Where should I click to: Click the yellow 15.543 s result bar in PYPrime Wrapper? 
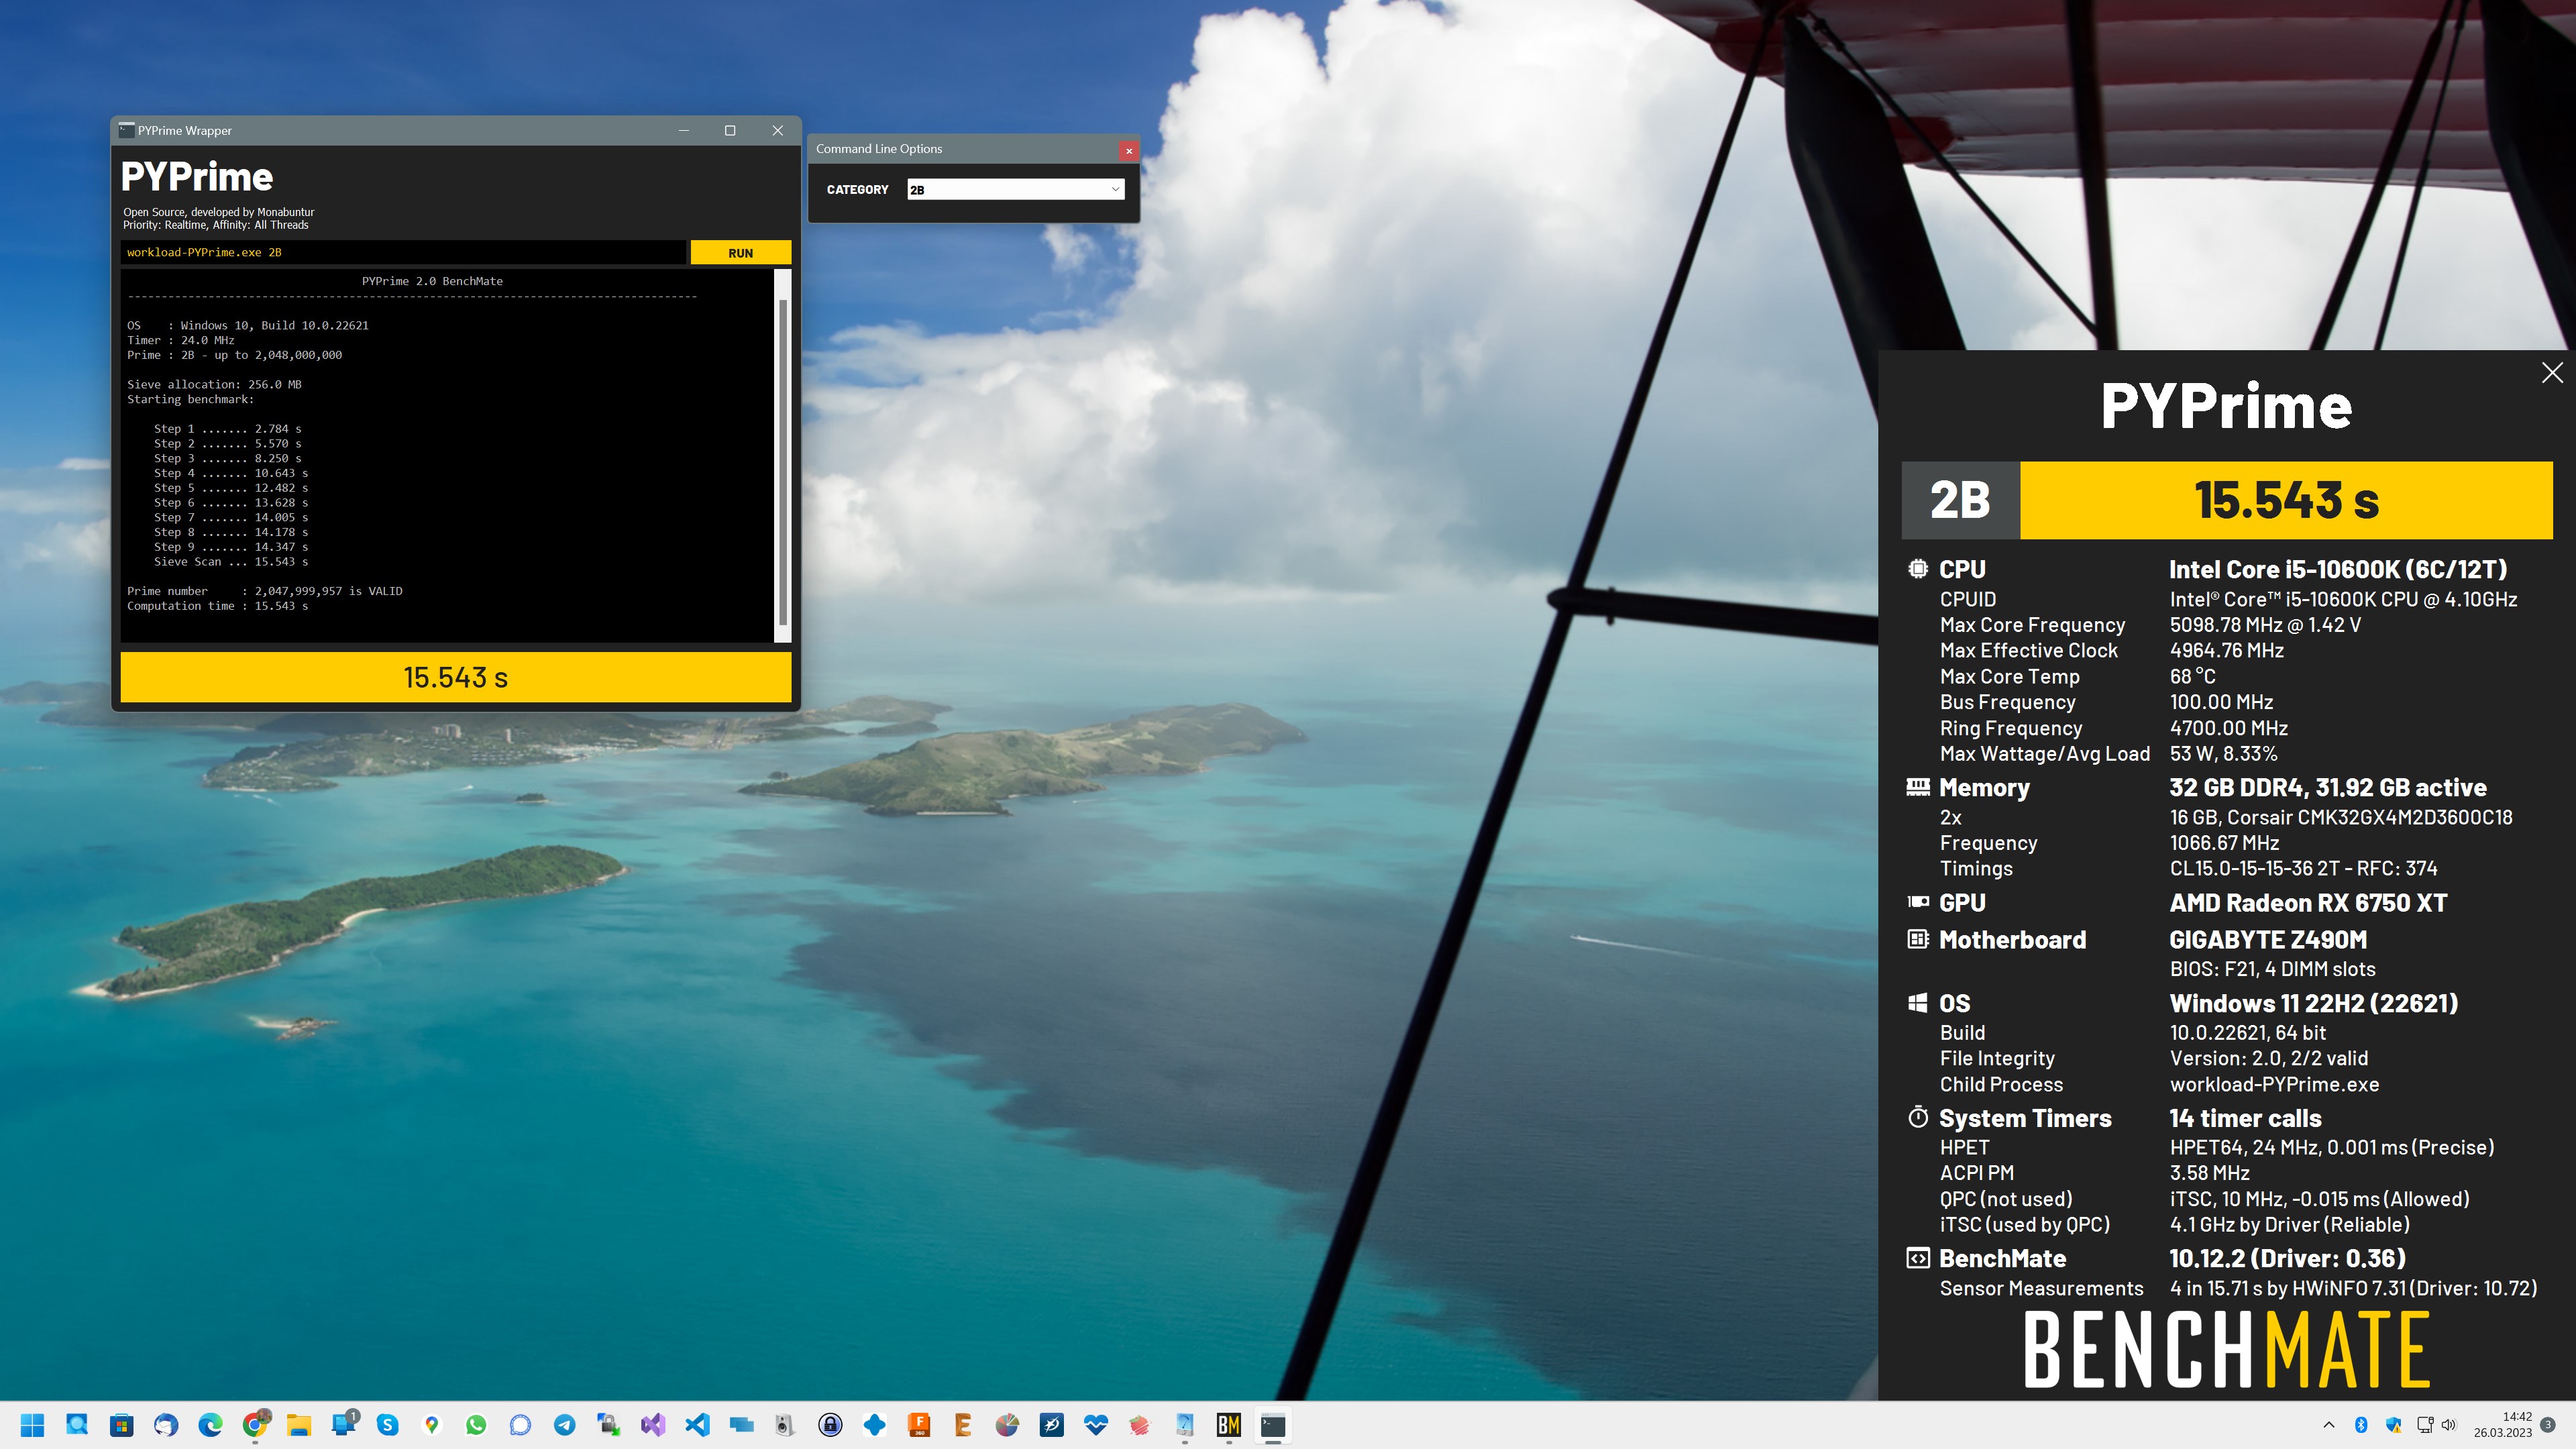pyautogui.click(x=456, y=677)
